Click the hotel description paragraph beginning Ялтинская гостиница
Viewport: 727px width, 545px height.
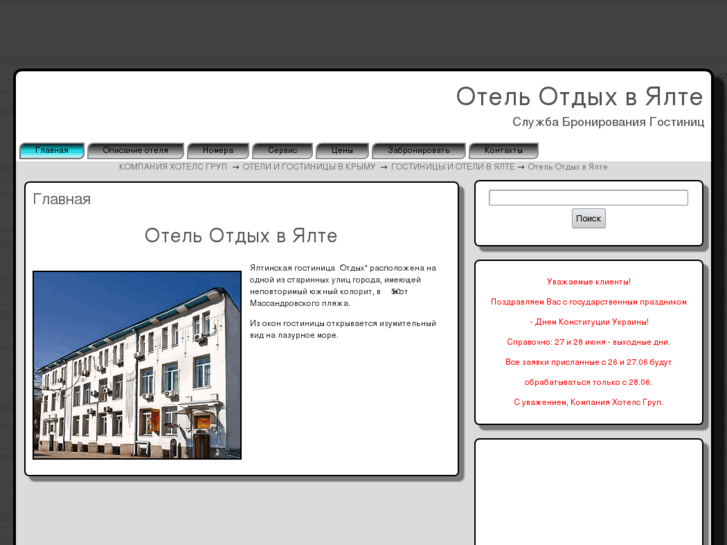point(342,285)
